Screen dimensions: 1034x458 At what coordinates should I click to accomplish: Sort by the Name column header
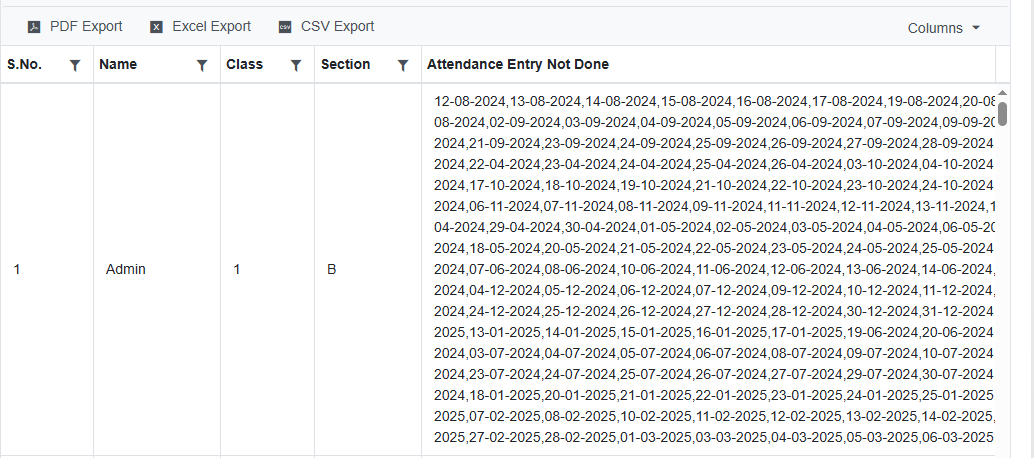click(x=118, y=65)
